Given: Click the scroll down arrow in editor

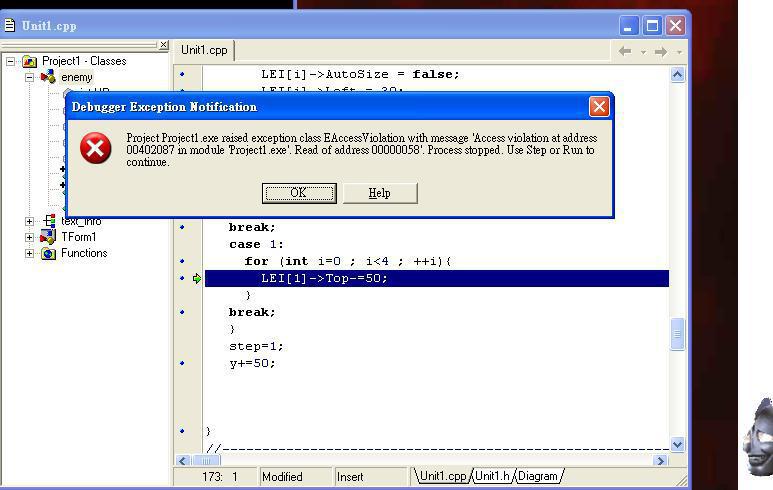Looking at the screenshot, I should coord(677,444).
